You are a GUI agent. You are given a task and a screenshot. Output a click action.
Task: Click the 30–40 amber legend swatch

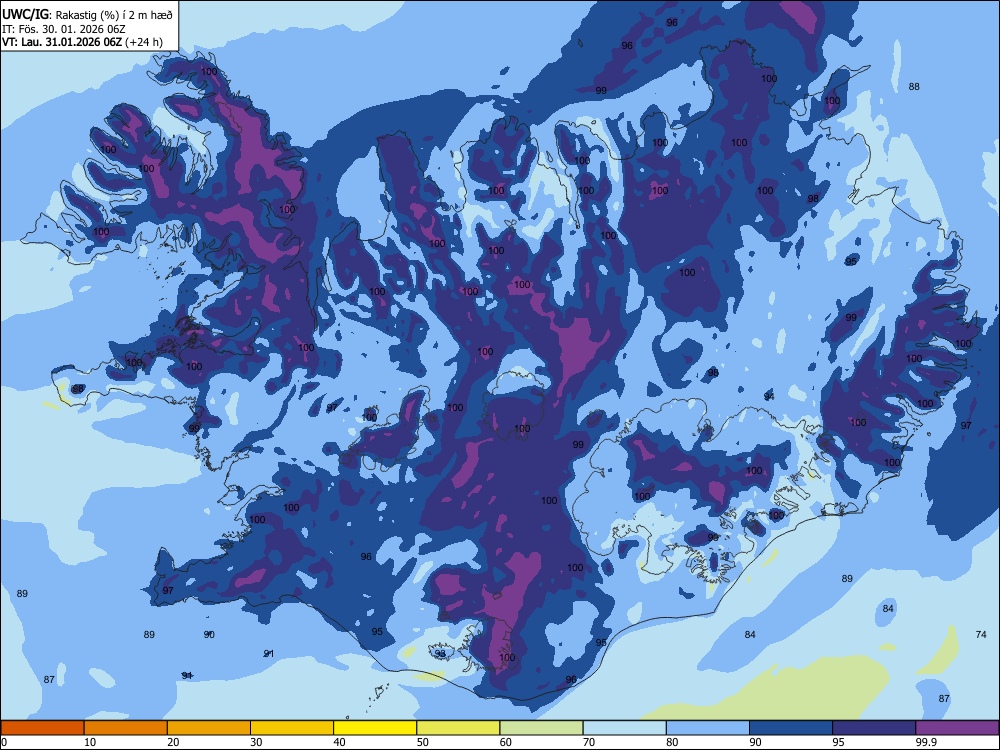tap(292, 728)
